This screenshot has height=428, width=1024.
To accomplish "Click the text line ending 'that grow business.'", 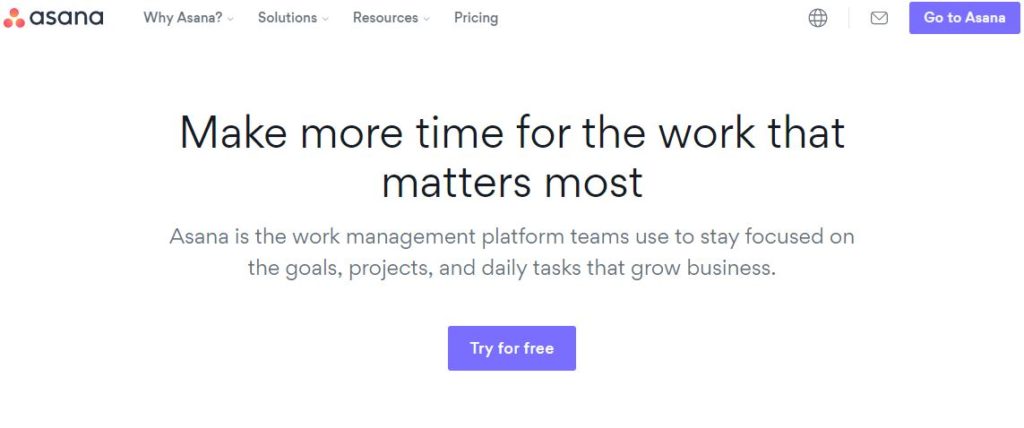I will click(512, 268).
